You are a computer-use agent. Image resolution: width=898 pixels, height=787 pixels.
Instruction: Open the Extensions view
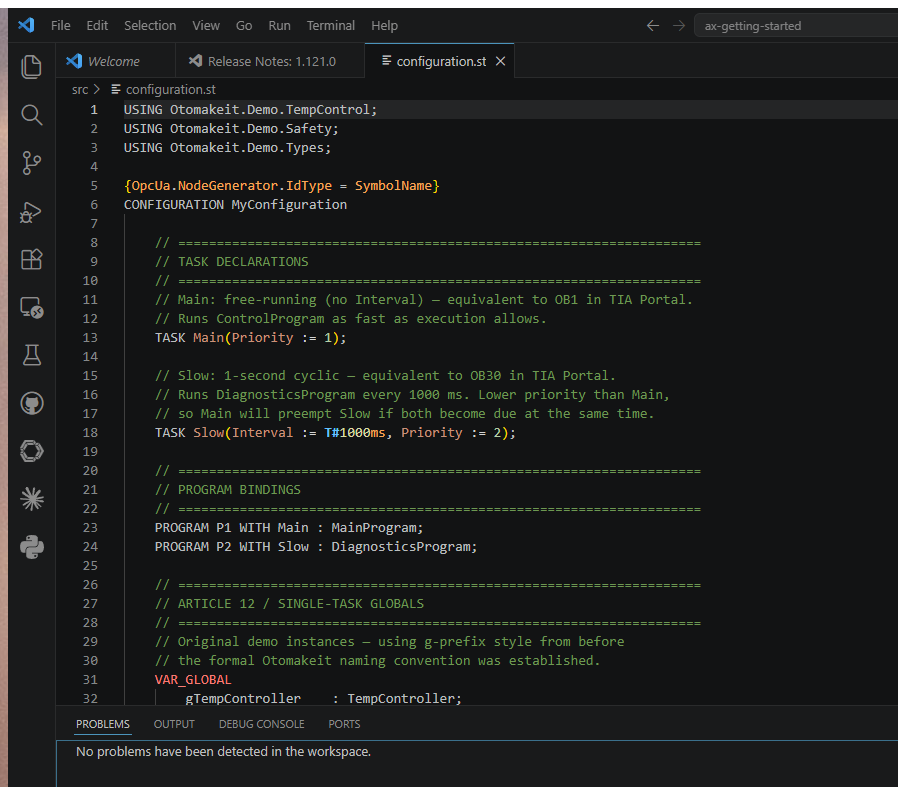tap(31, 259)
